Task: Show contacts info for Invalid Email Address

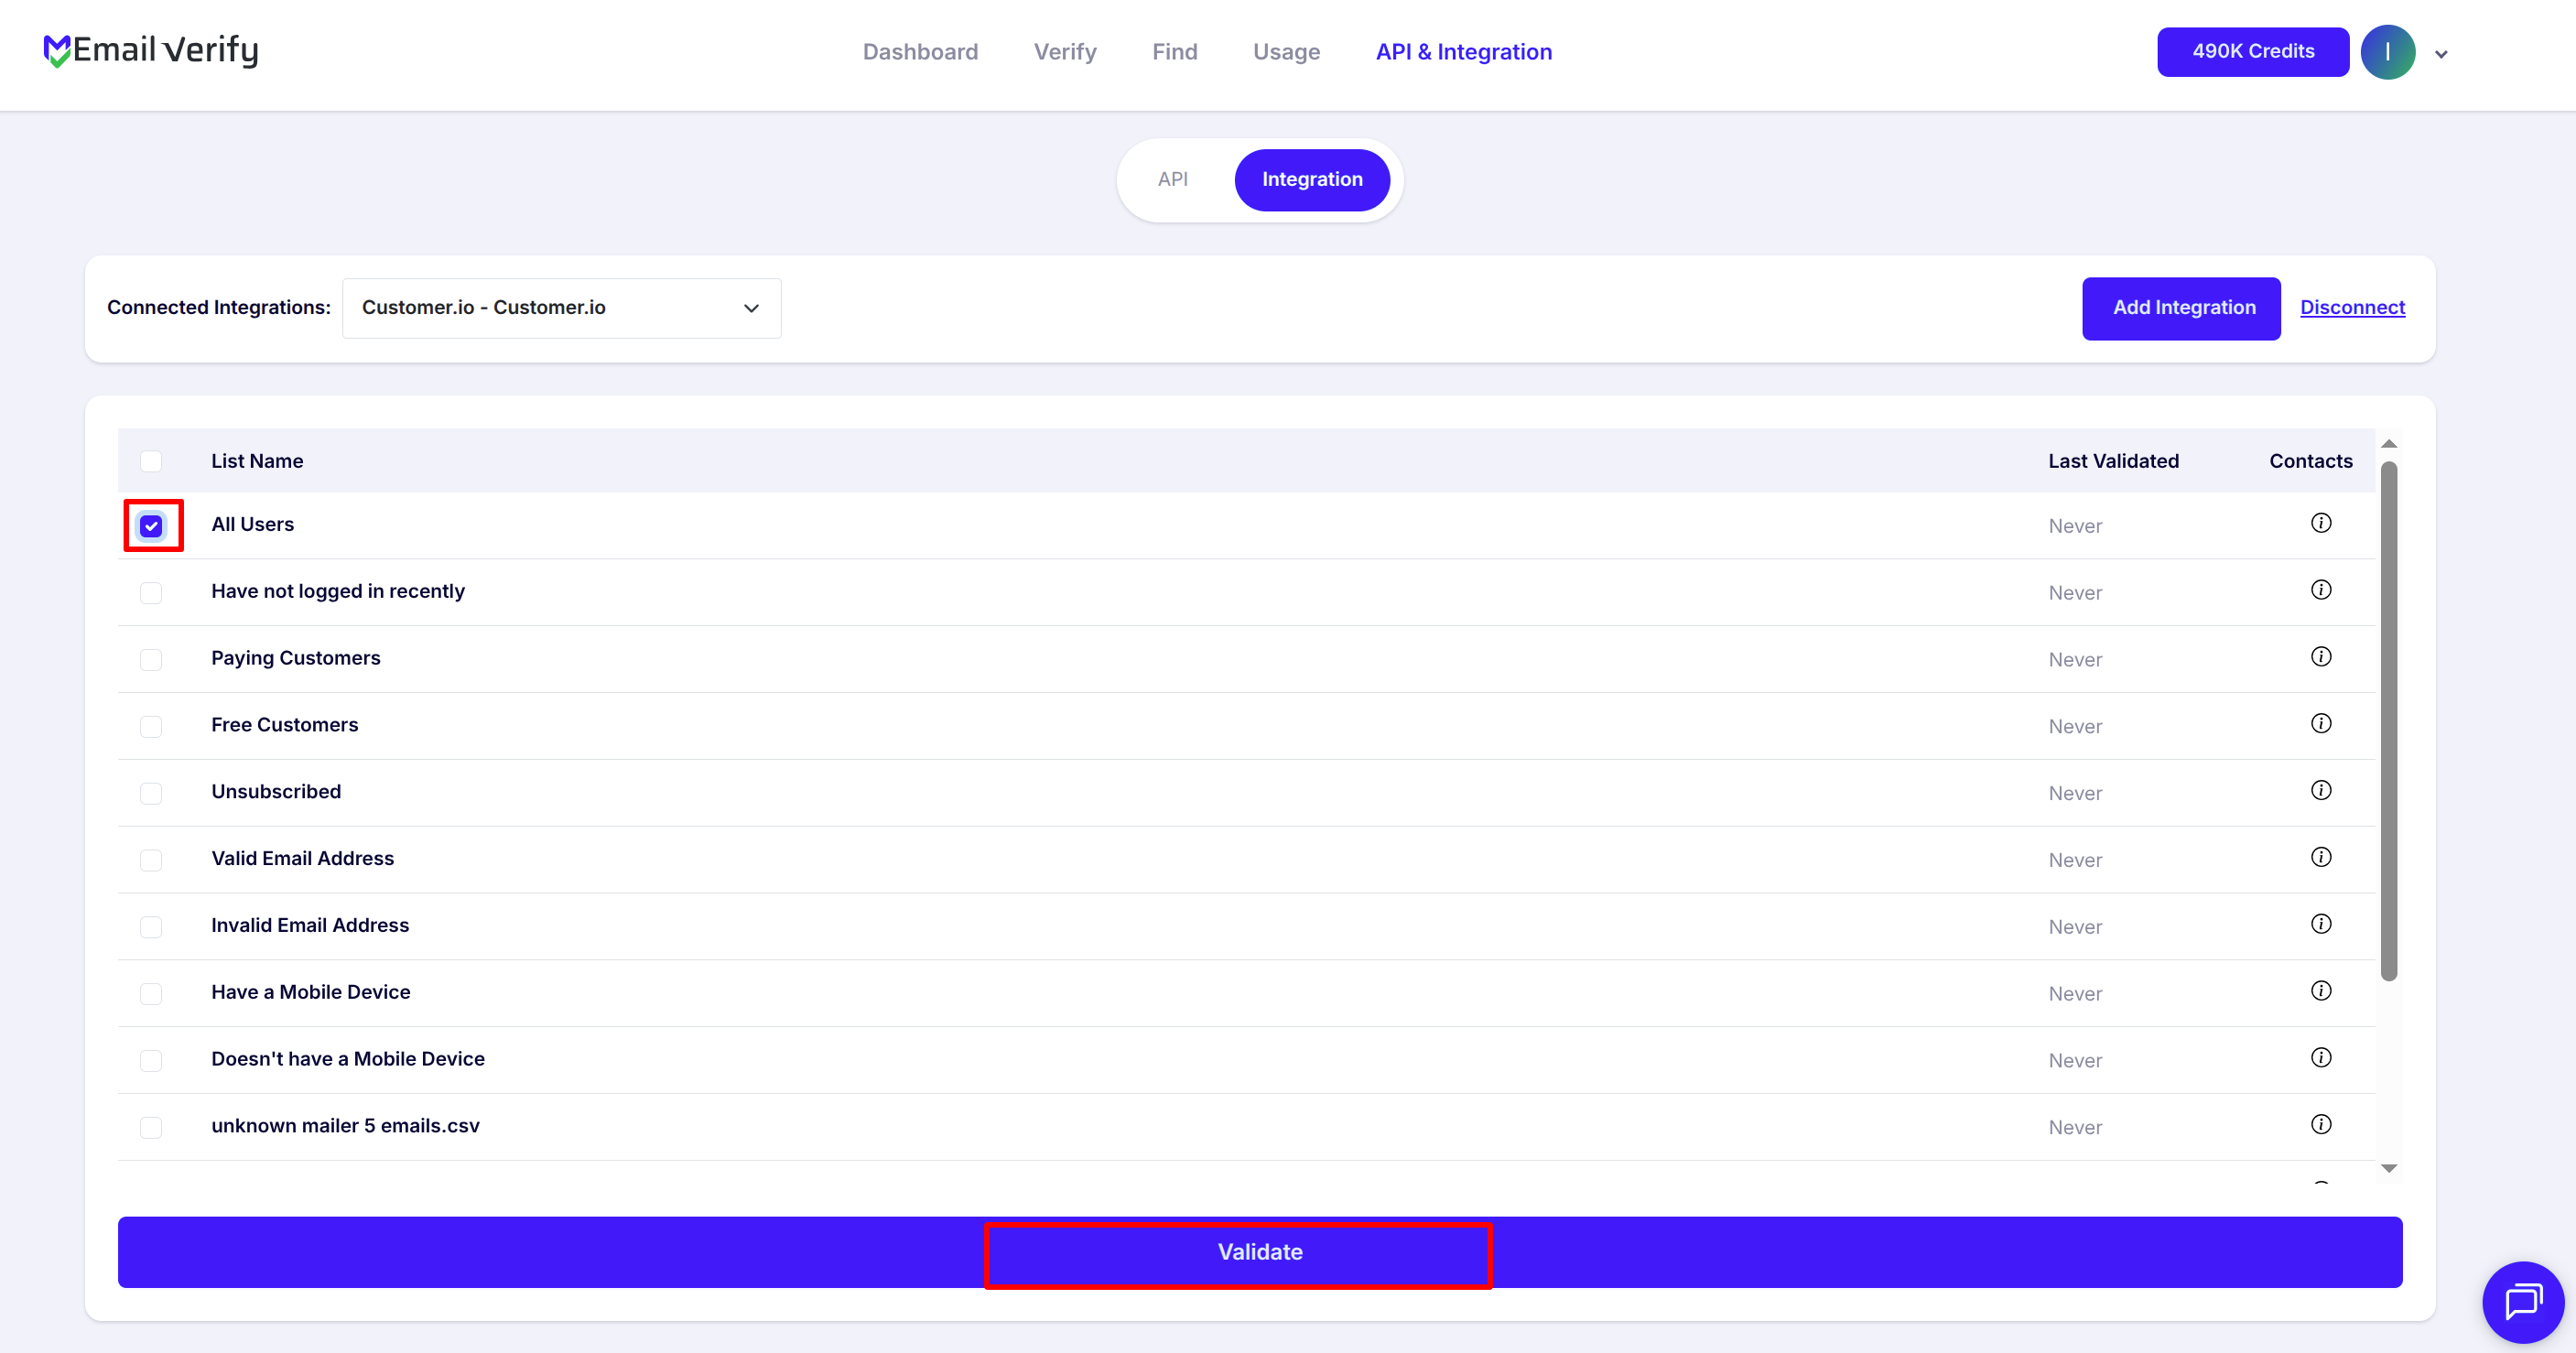Action: click(x=2321, y=924)
